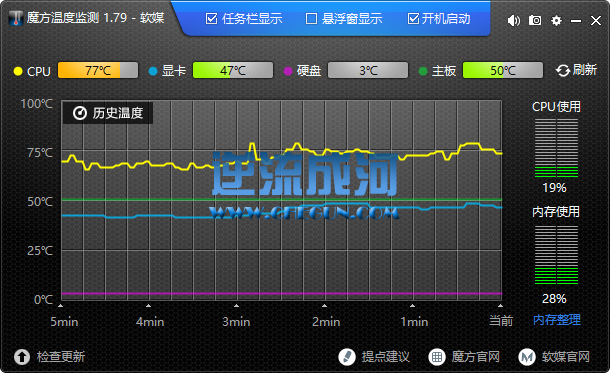Click the yellow CPU legend dot
This screenshot has height=373, width=610.
(x=18, y=71)
